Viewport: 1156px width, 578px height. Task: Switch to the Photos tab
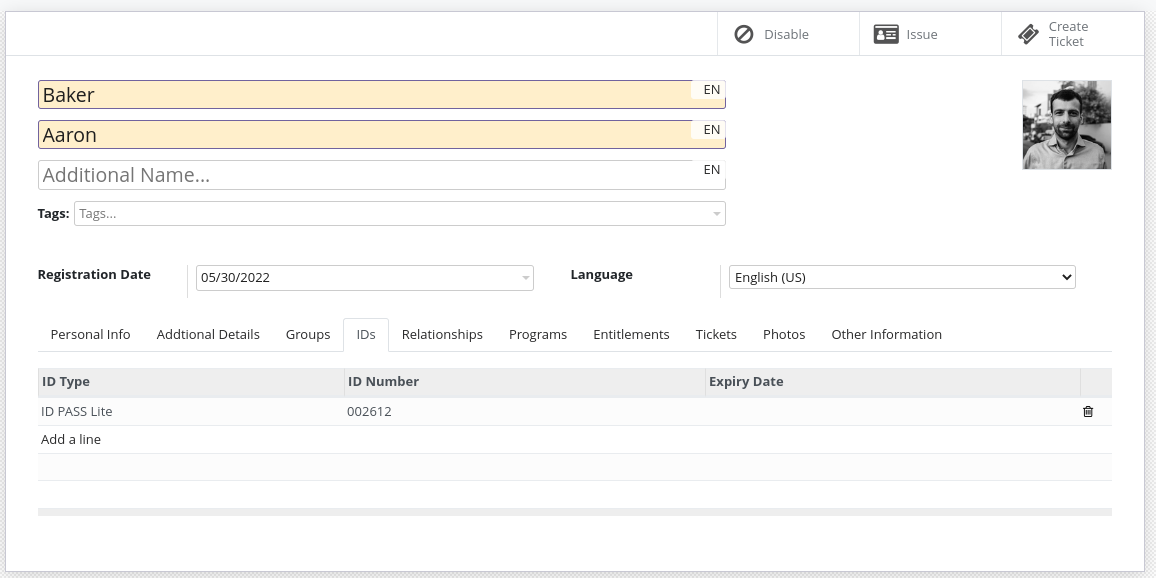(x=783, y=334)
